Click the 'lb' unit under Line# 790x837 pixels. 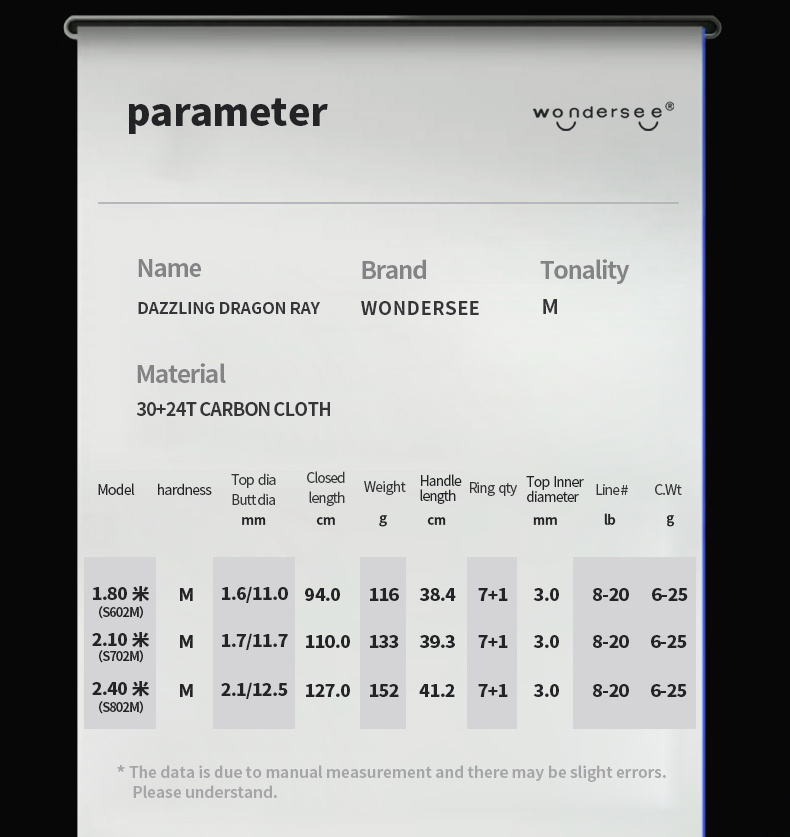pyautogui.click(x=610, y=519)
